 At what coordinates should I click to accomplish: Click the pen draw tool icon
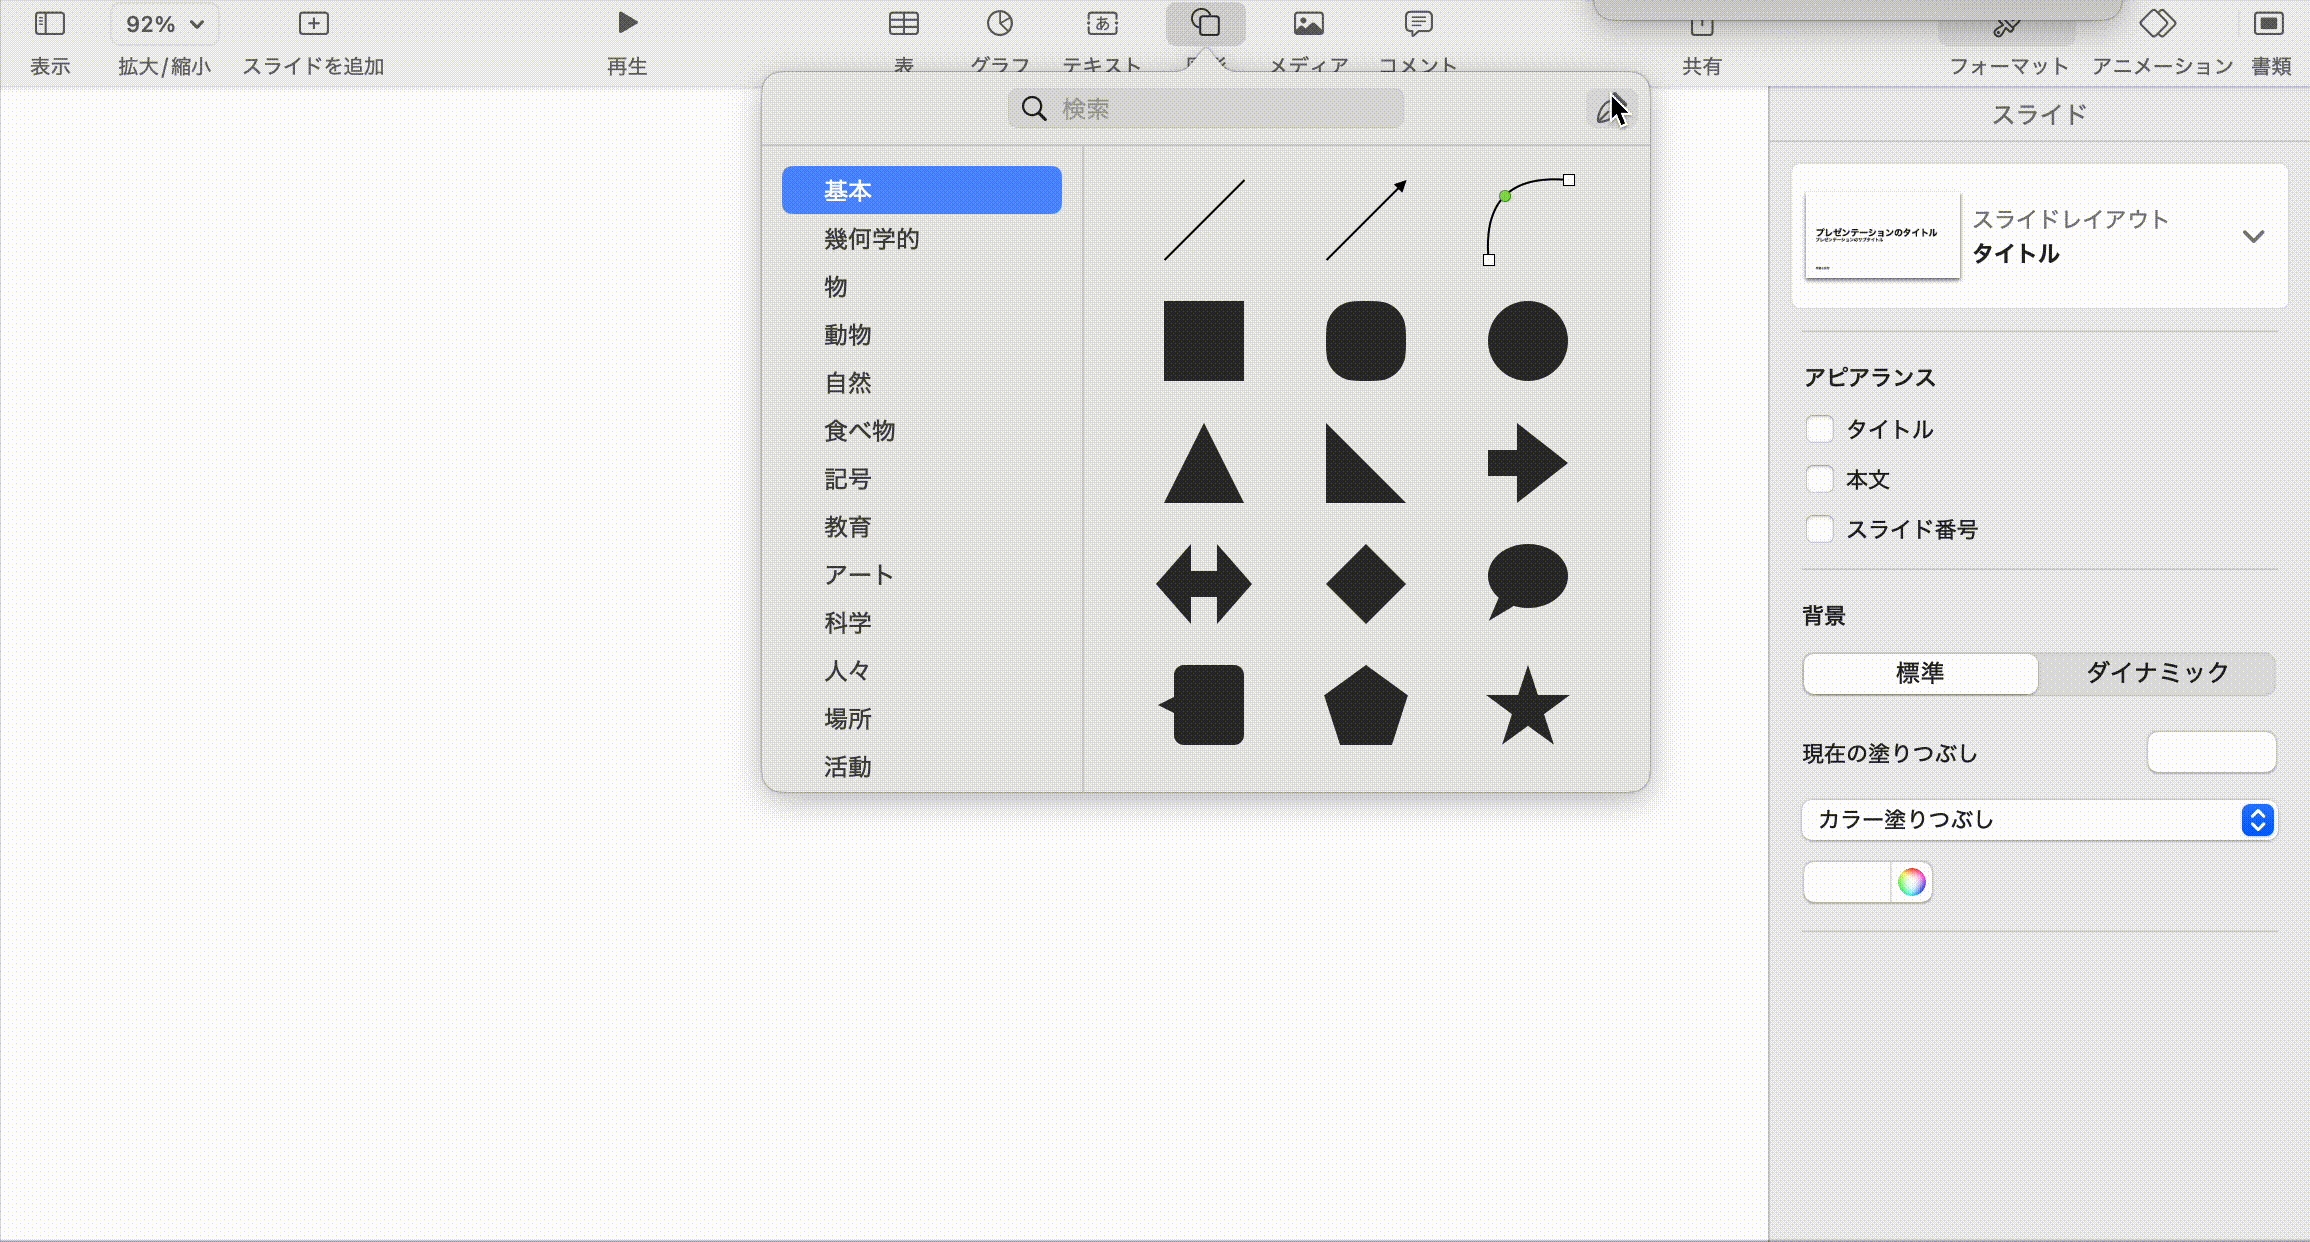point(1609,109)
